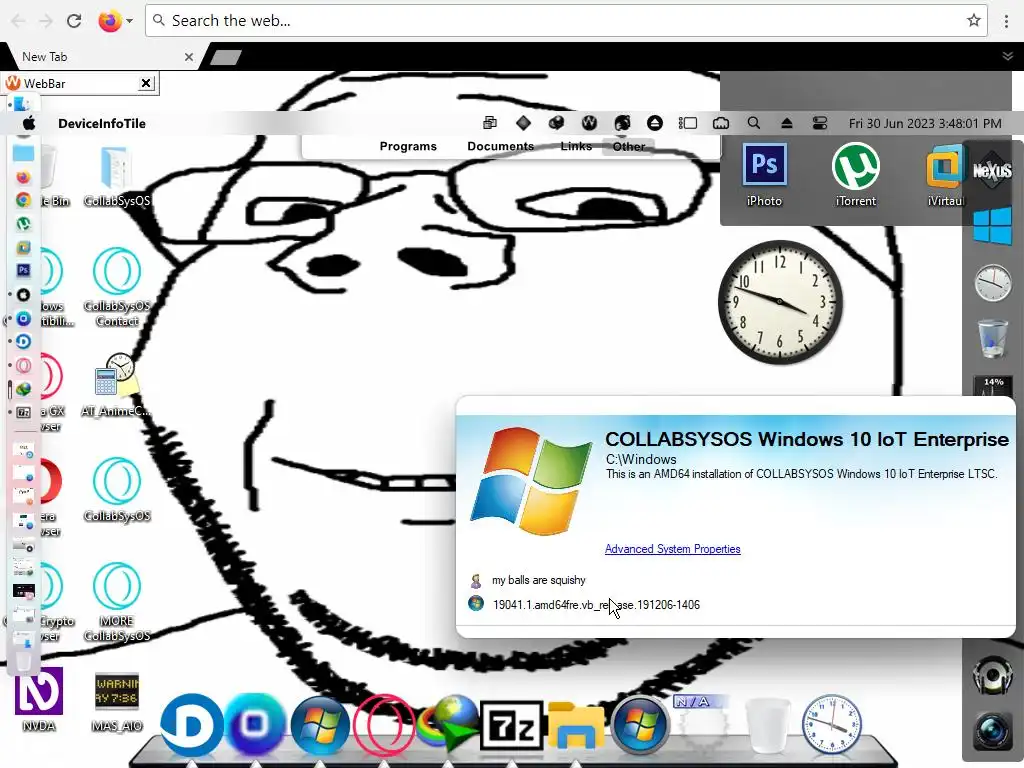
Task: Close the New Tab tab
Action: [x=189, y=57]
